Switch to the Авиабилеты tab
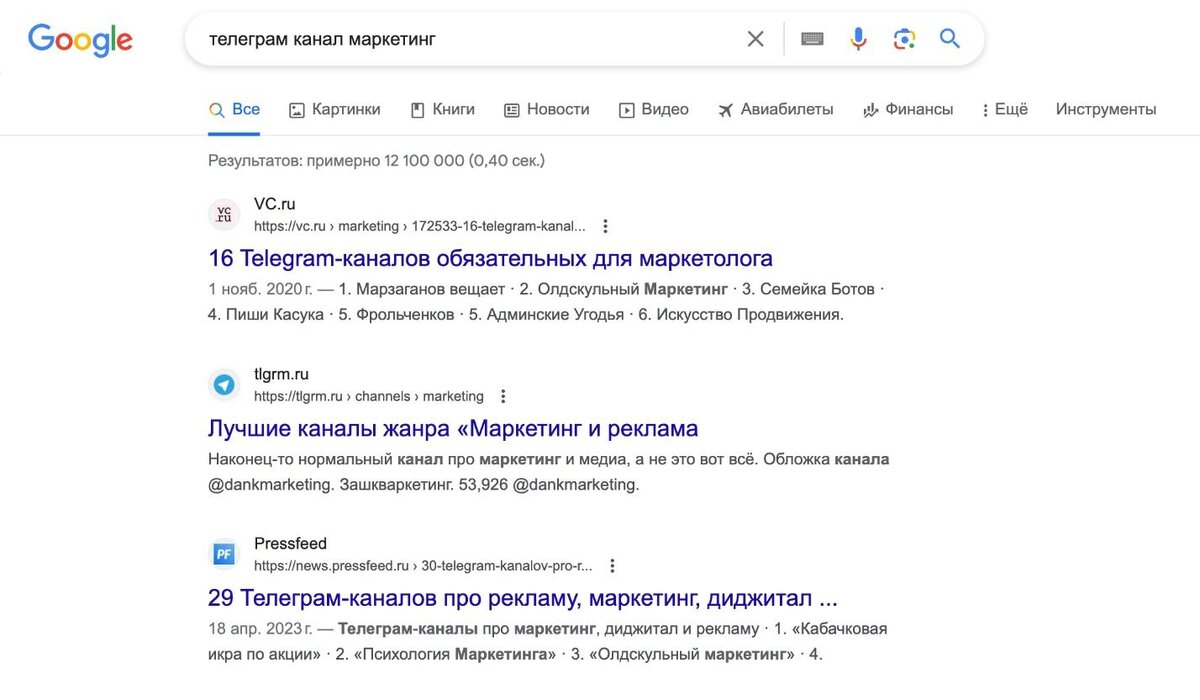 (775, 110)
